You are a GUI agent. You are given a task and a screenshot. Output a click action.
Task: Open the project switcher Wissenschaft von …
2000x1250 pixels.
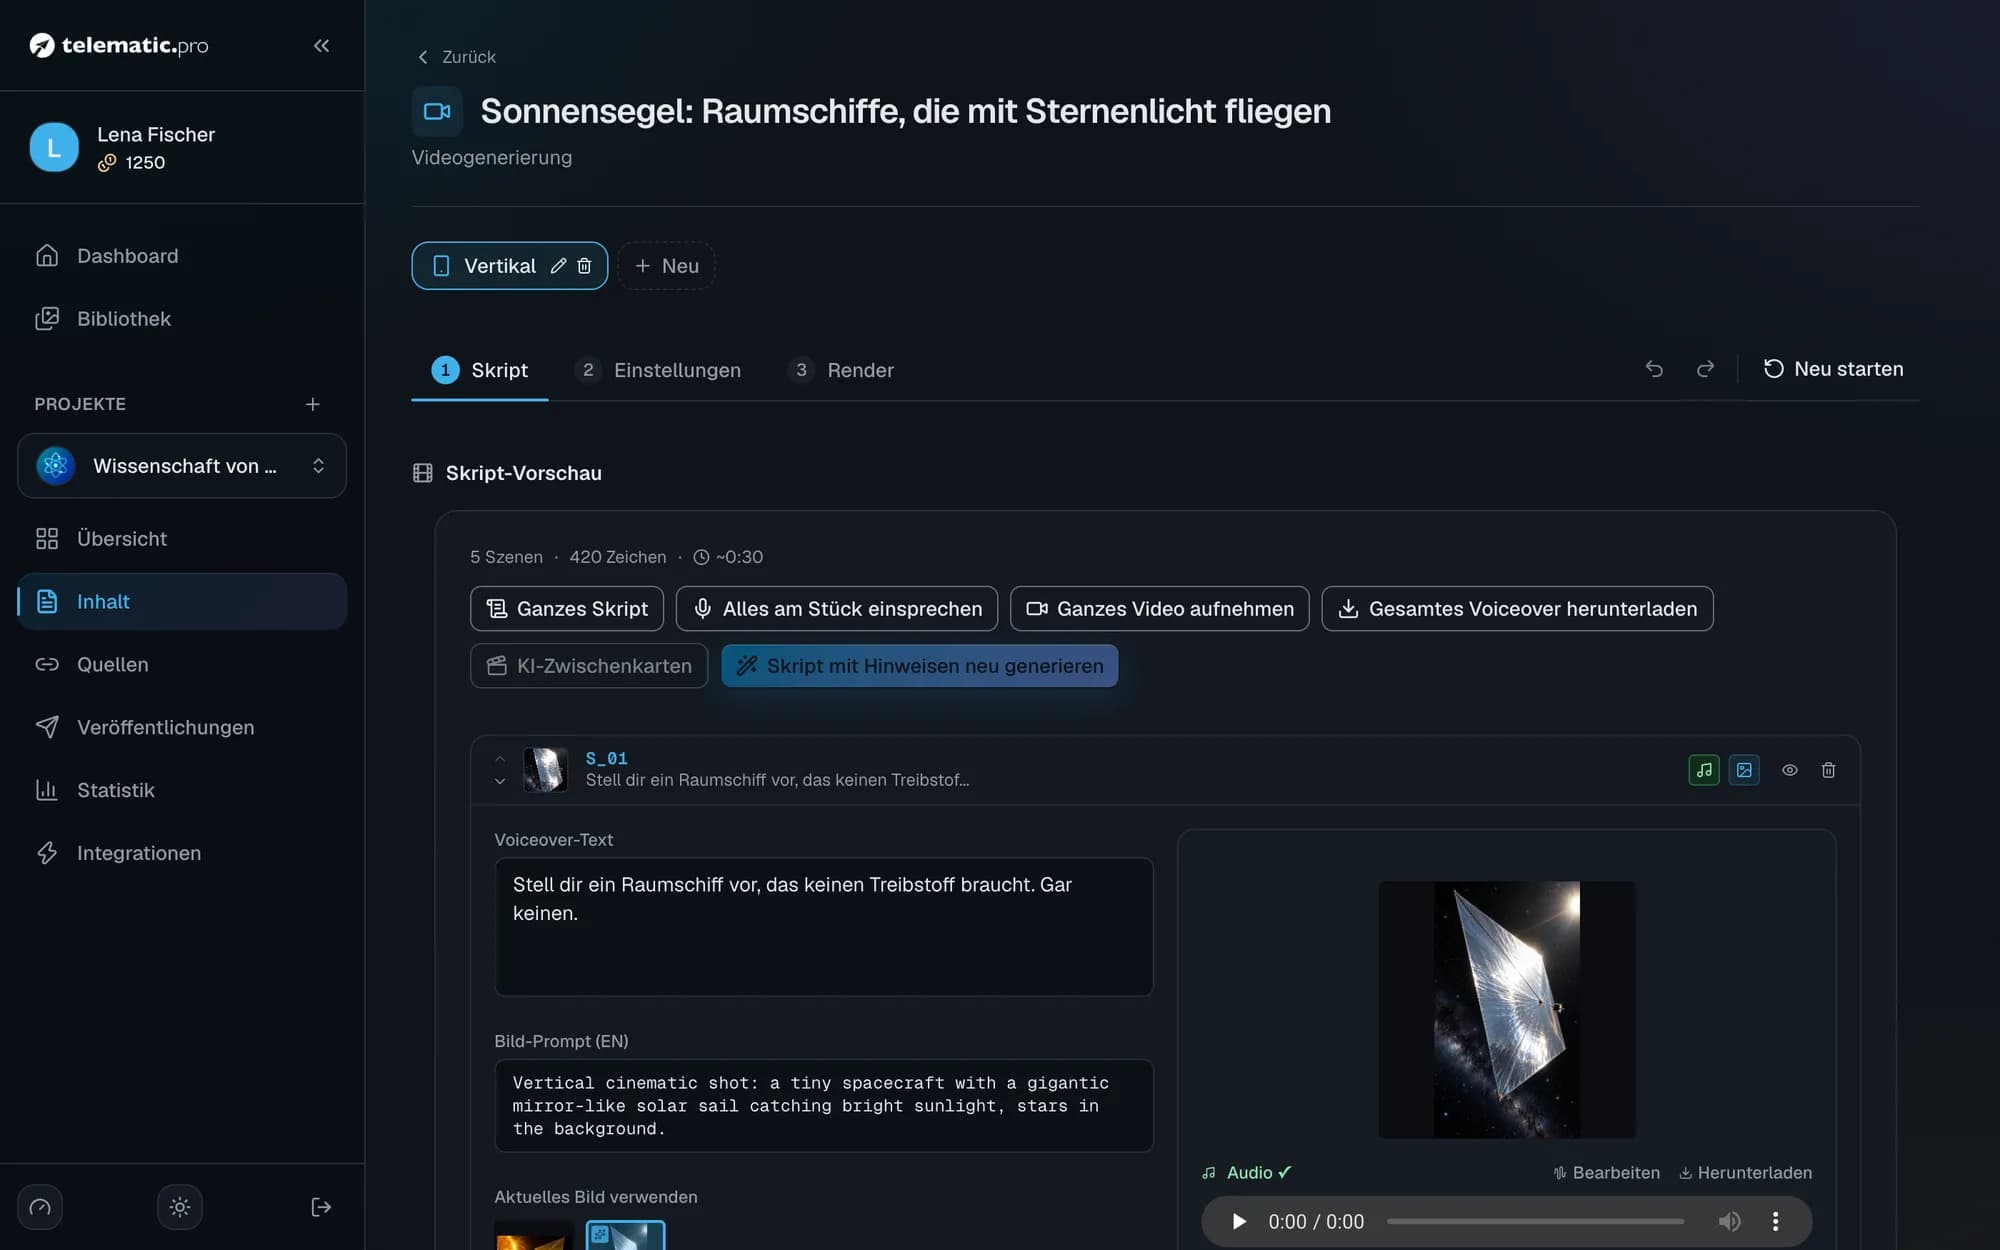182,466
